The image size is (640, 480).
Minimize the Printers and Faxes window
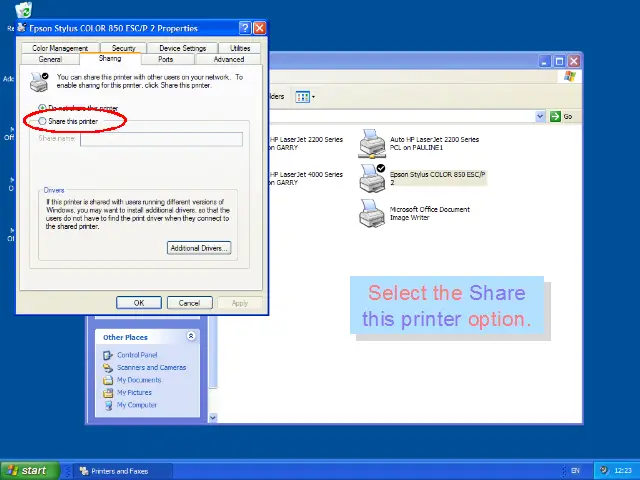click(x=545, y=61)
